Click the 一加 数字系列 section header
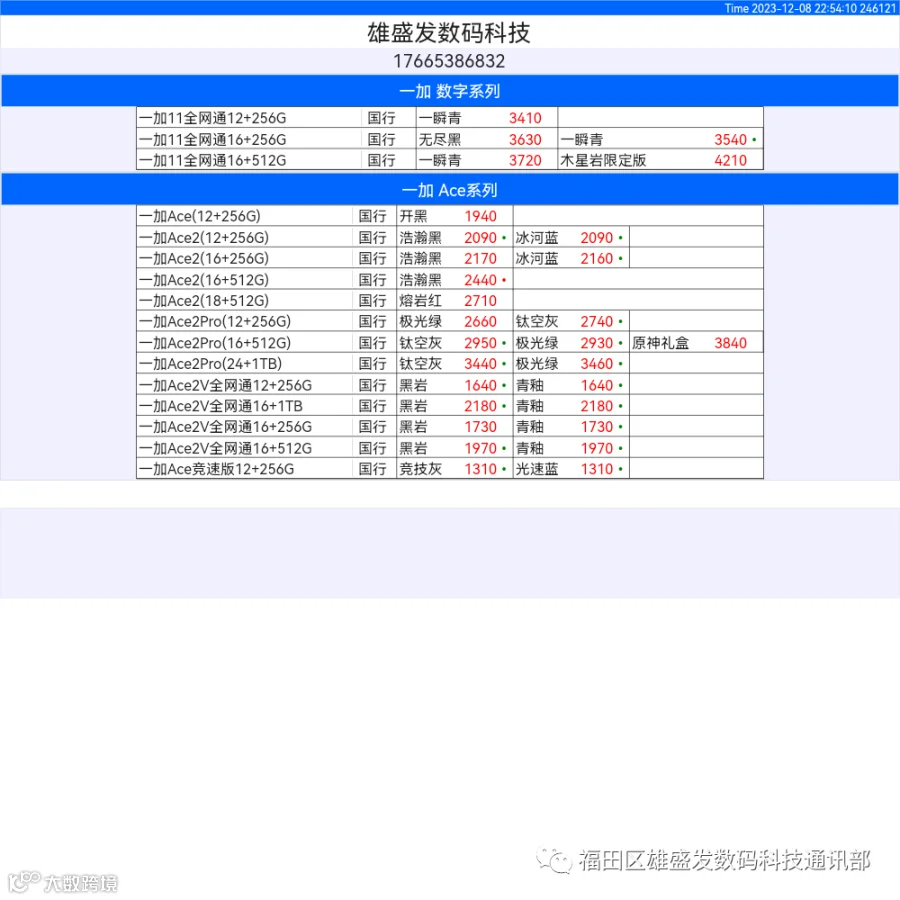The width and height of the screenshot is (900, 900). coord(449,91)
